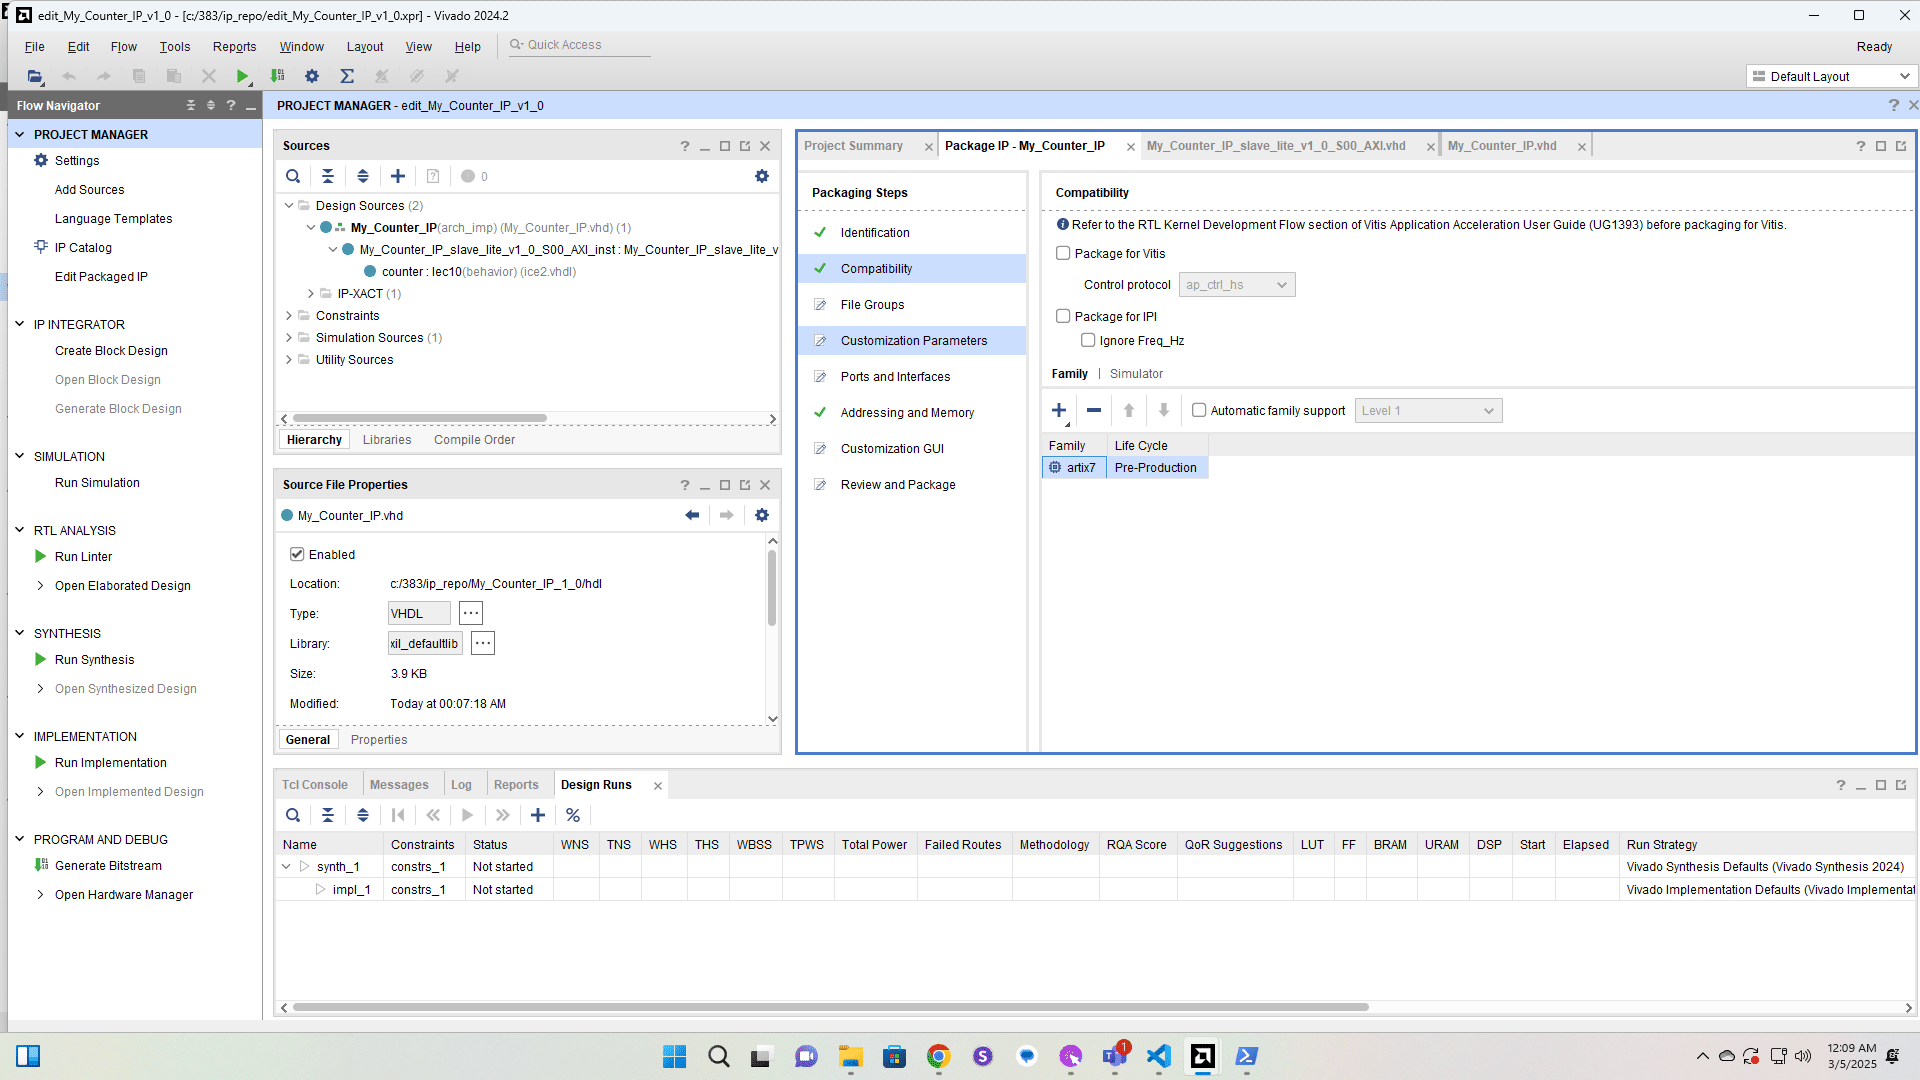Viewport: 1920px width, 1080px height.
Task: Switch to the Tcl Console tab
Action: click(315, 785)
